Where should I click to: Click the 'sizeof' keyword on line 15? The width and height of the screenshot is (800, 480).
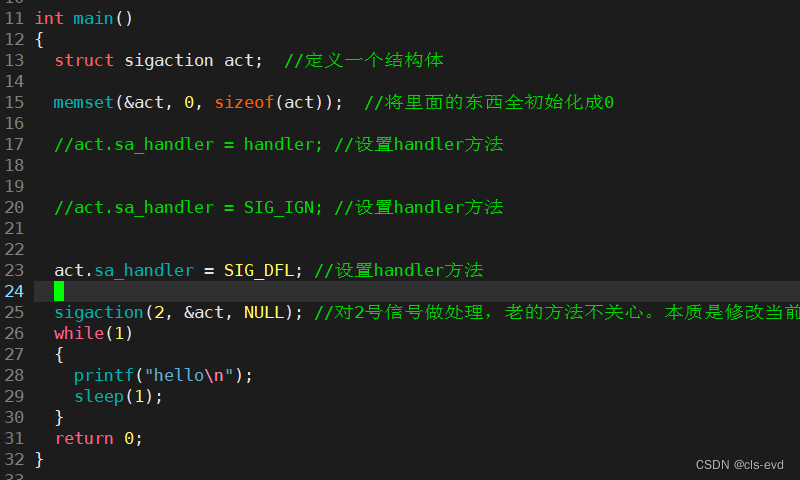(x=244, y=103)
